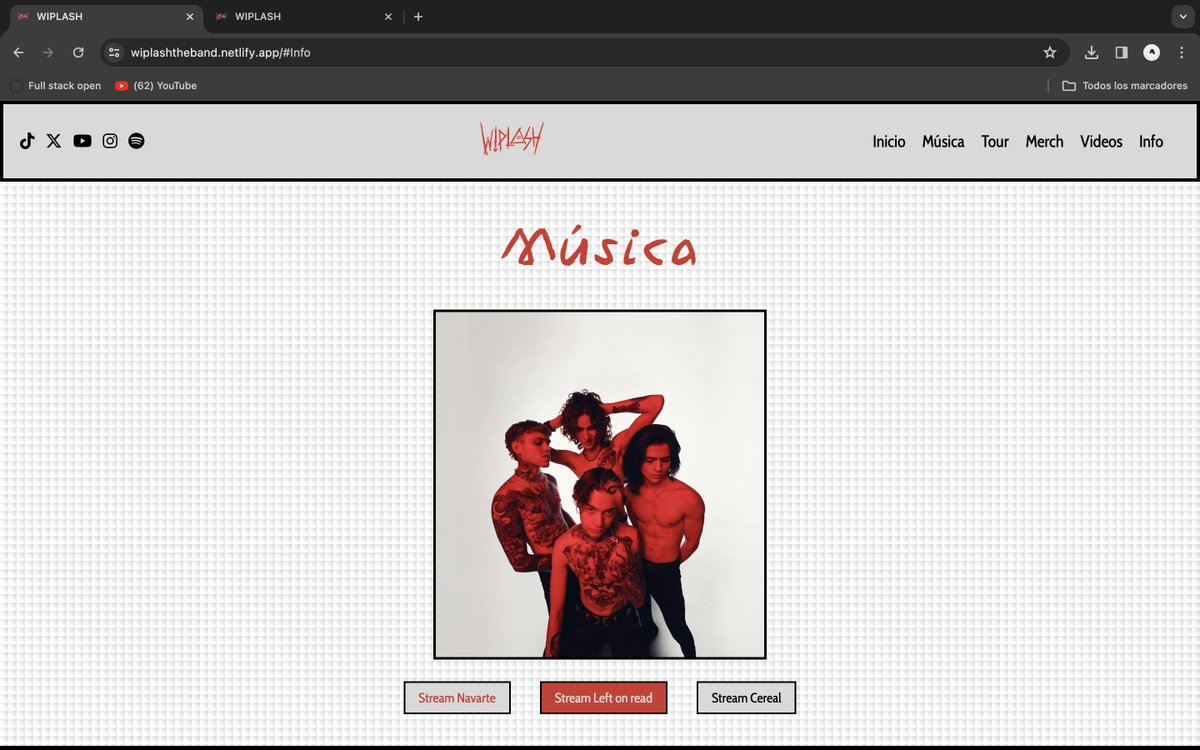Click the Música section heading

pyautogui.click(x=599, y=246)
